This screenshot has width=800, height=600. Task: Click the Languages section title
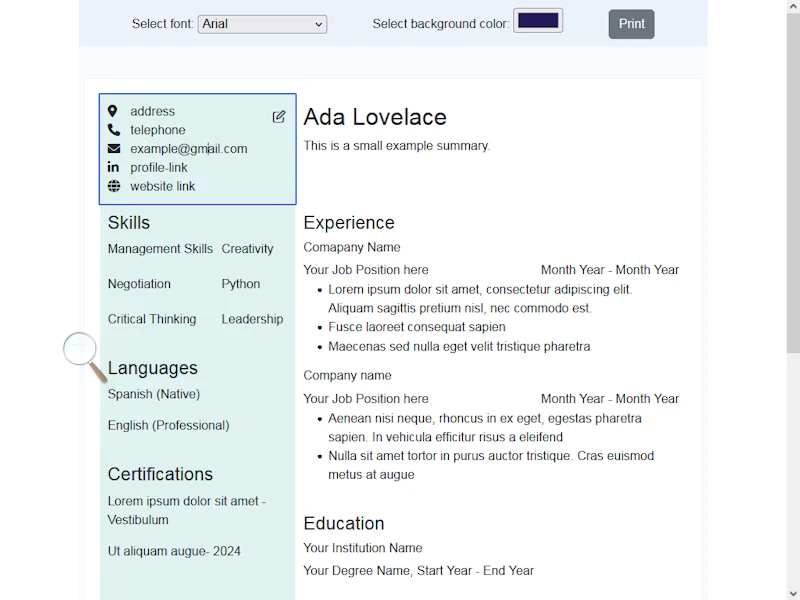click(x=152, y=368)
